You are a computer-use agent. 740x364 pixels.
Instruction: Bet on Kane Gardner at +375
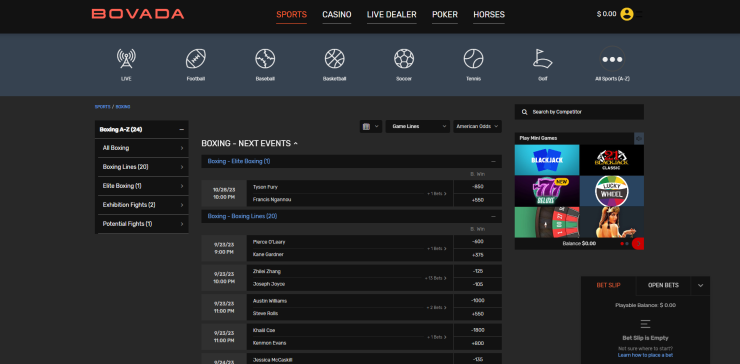pos(478,255)
